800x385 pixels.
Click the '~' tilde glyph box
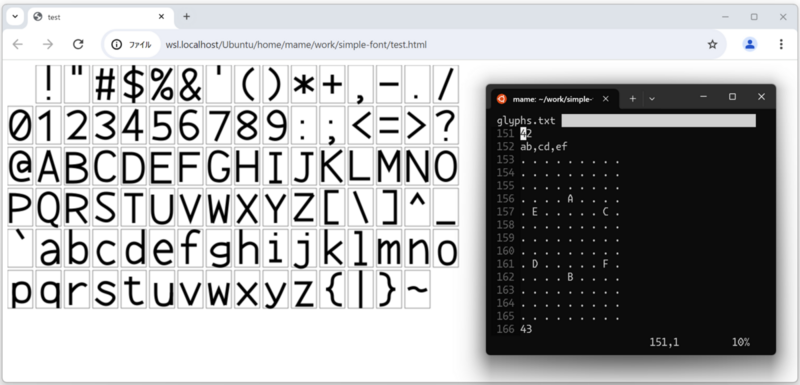417,289
